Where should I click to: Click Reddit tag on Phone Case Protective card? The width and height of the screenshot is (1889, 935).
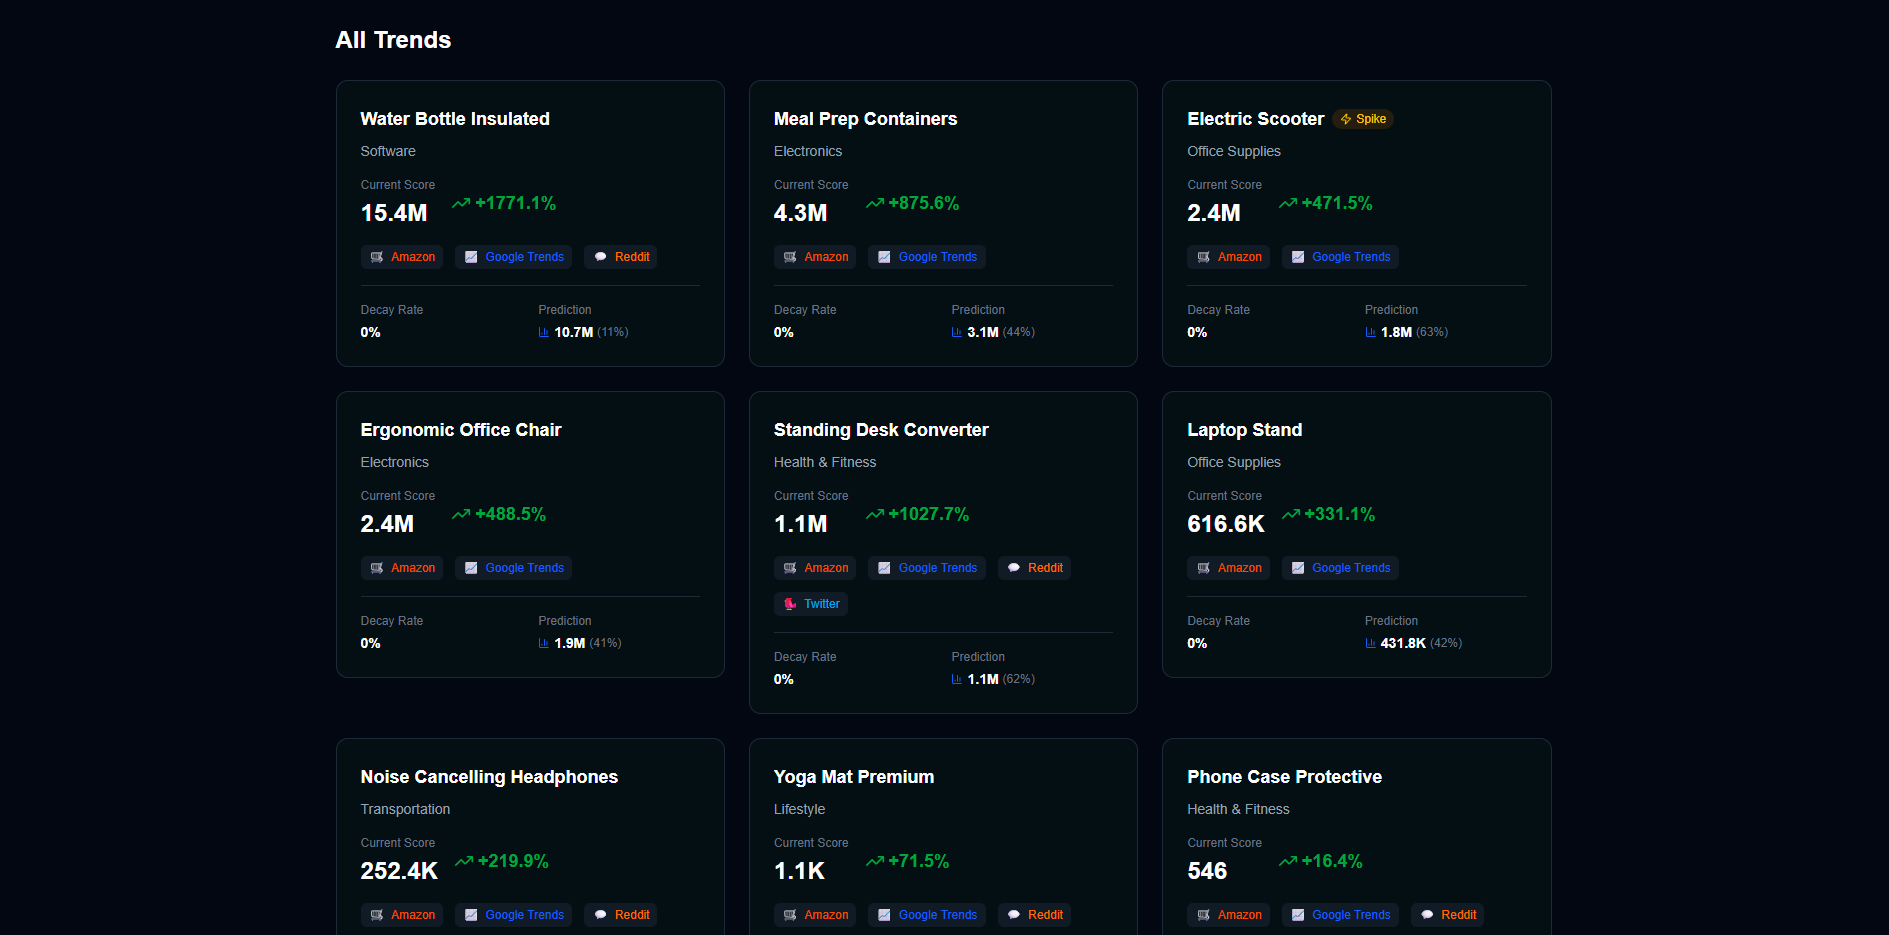(x=1448, y=915)
